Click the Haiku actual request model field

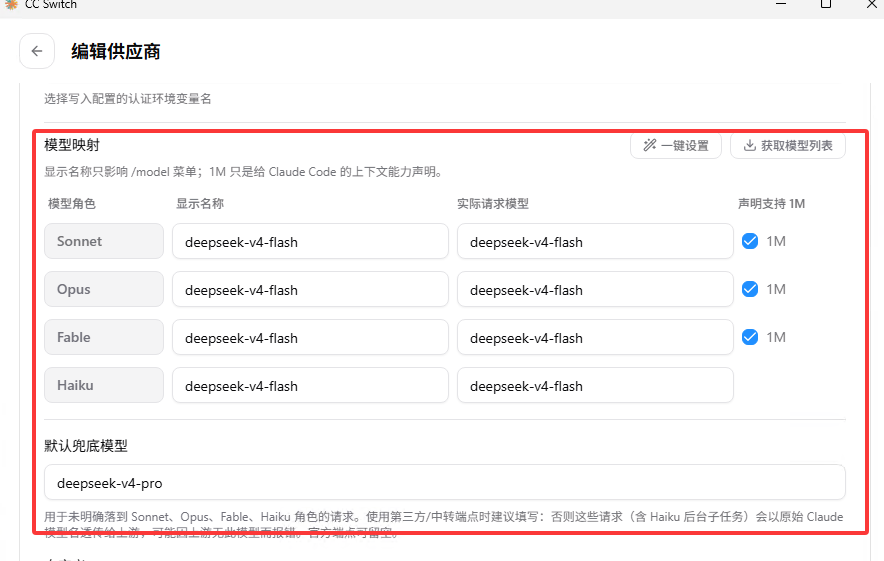click(595, 385)
